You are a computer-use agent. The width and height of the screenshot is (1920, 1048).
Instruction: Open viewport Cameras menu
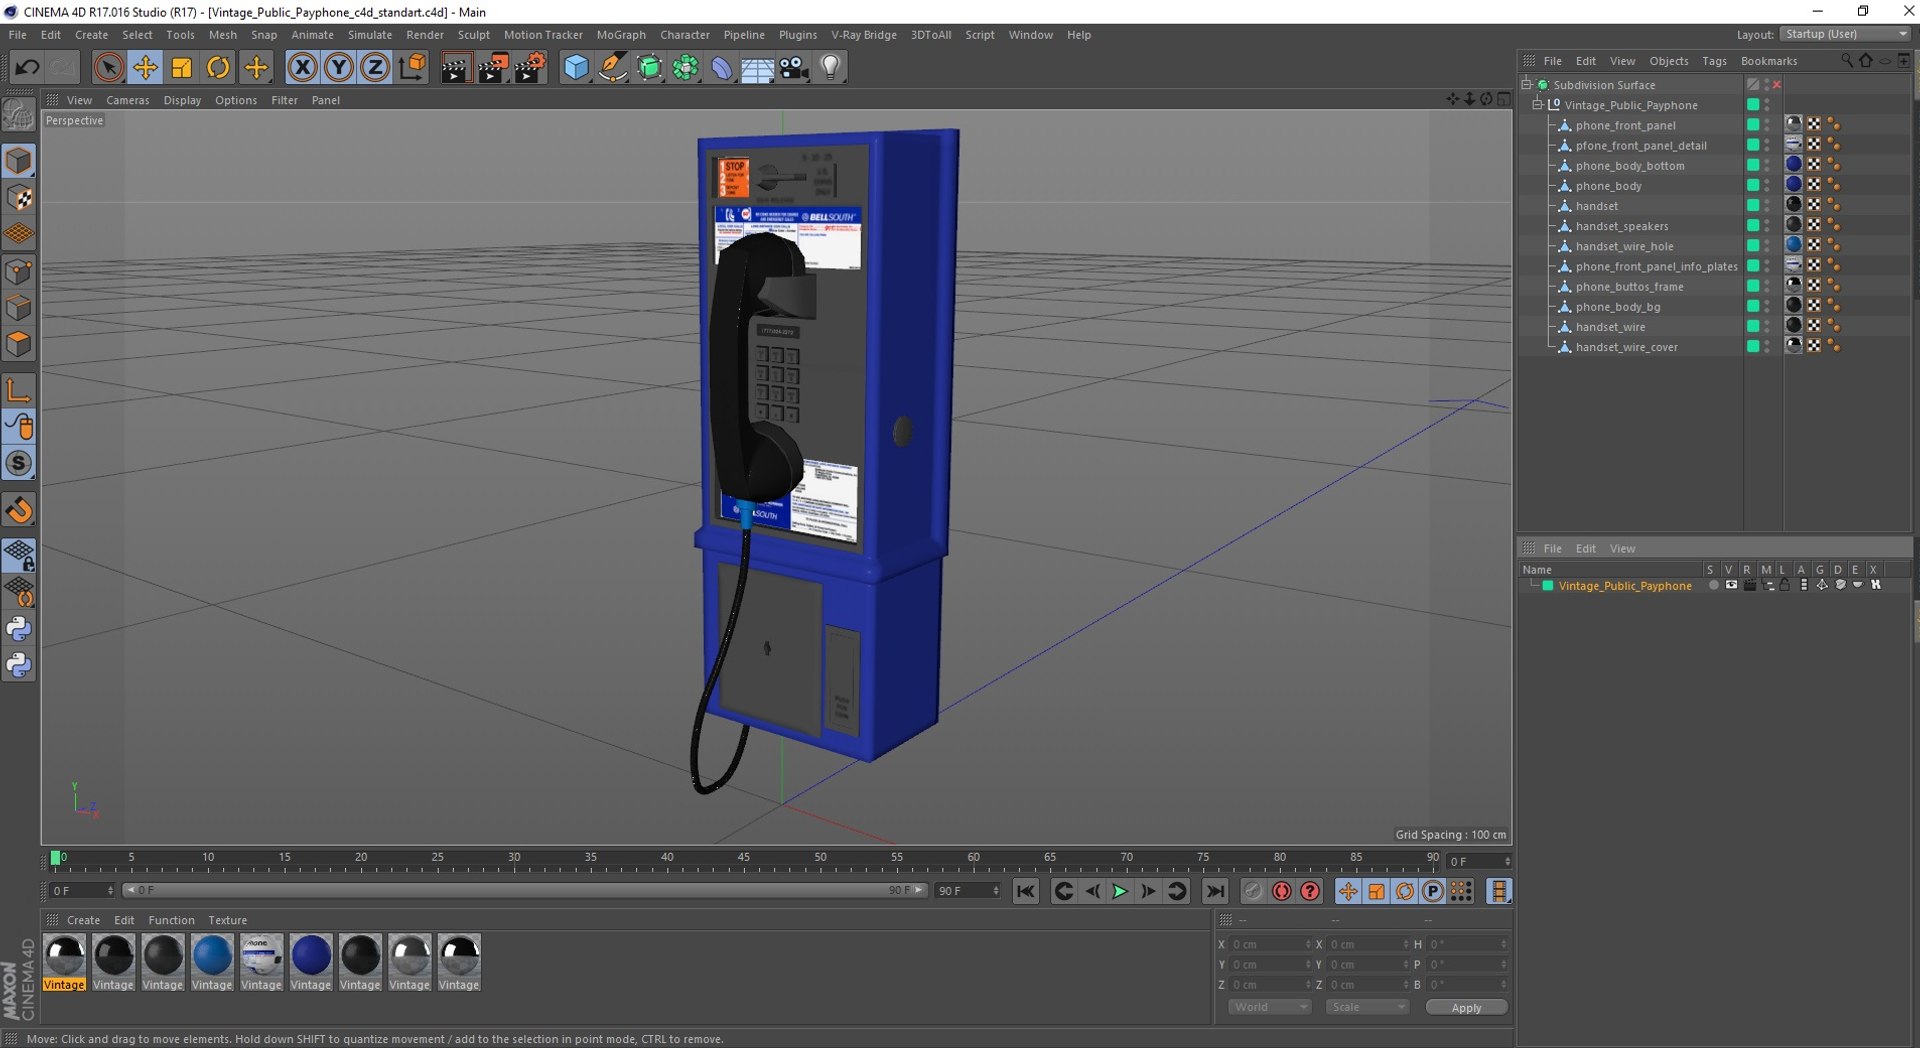[x=128, y=100]
